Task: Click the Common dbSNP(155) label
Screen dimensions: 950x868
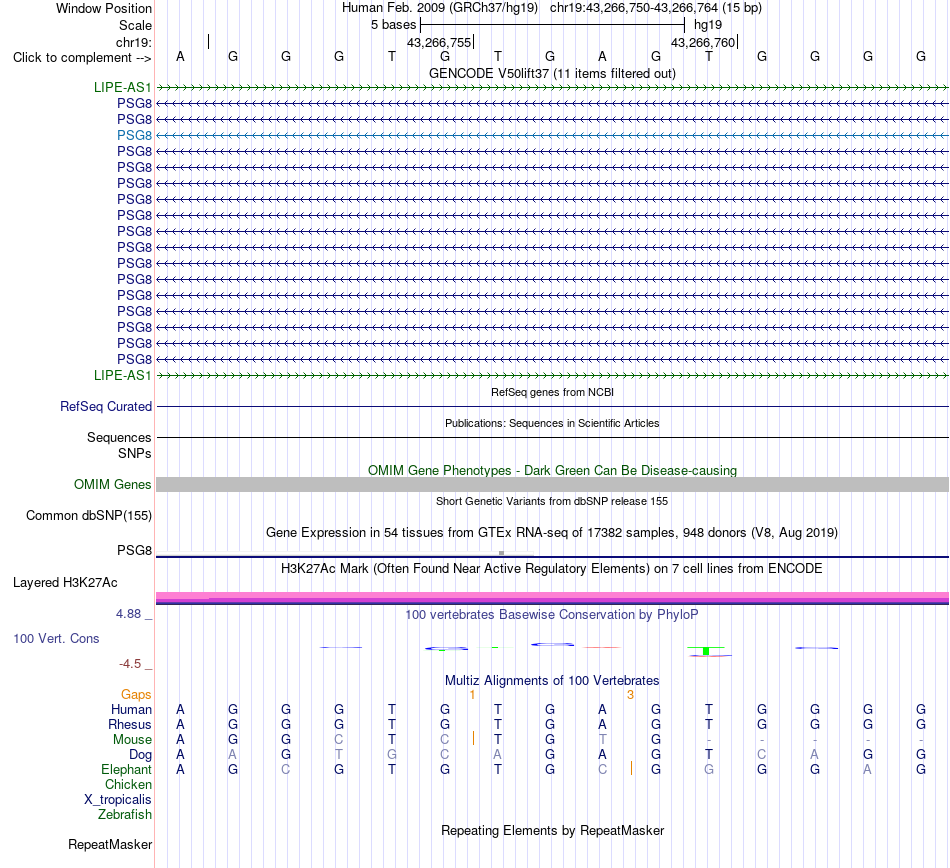Action: coord(89,515)
